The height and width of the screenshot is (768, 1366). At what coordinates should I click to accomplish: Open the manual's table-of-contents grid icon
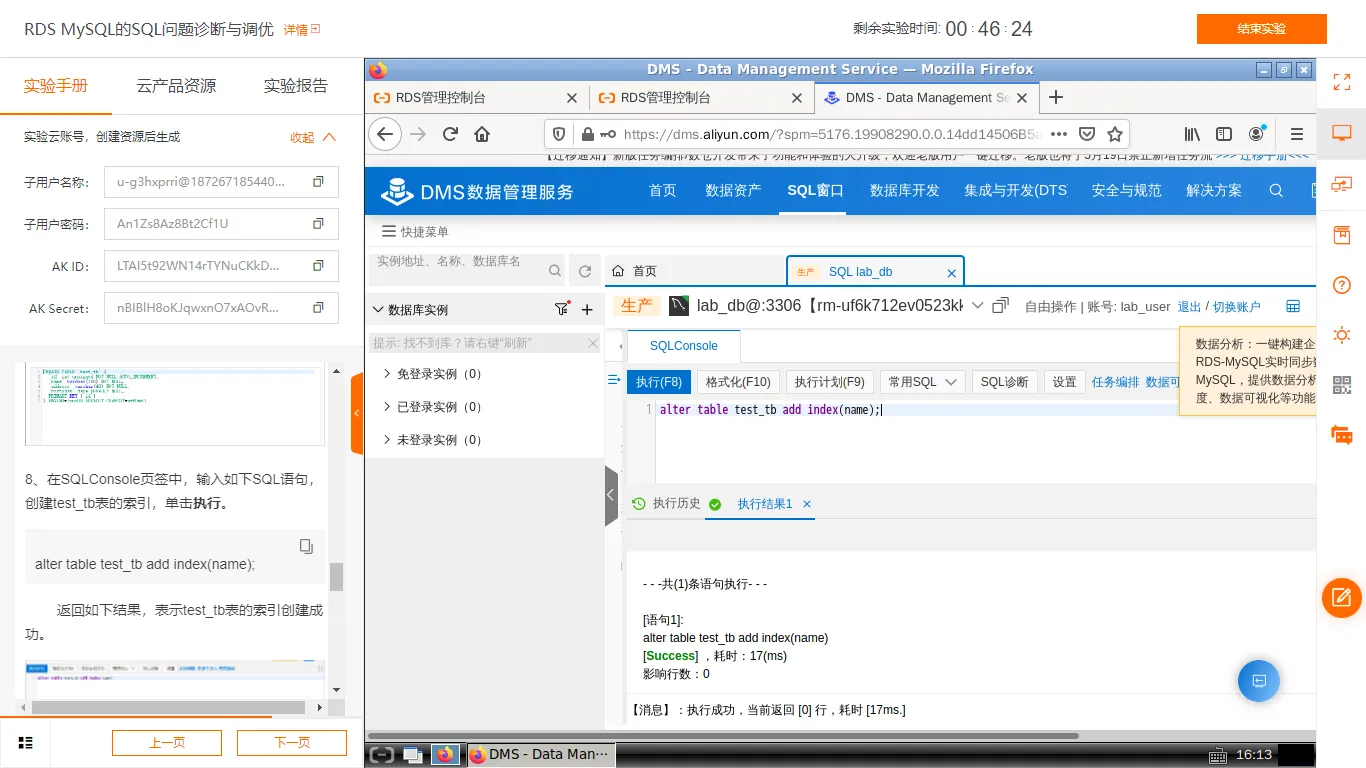click(x=26, y=742)
